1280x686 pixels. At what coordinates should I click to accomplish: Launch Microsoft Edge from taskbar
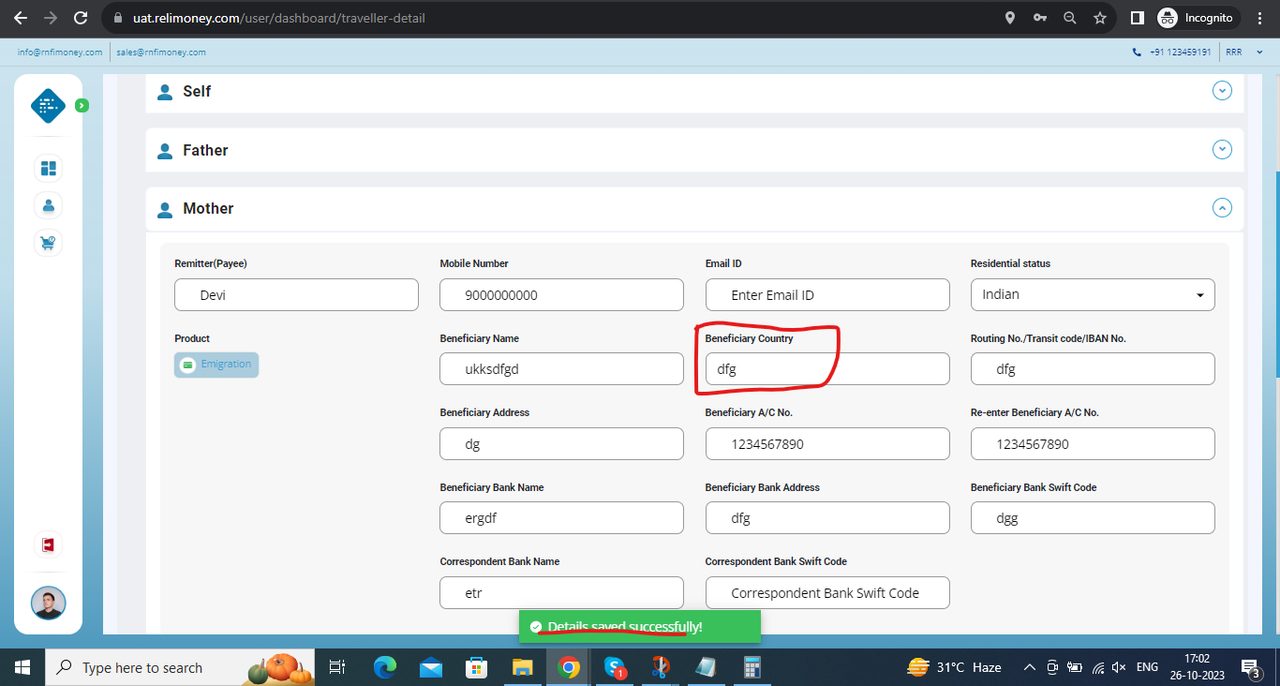click(385, 667)
